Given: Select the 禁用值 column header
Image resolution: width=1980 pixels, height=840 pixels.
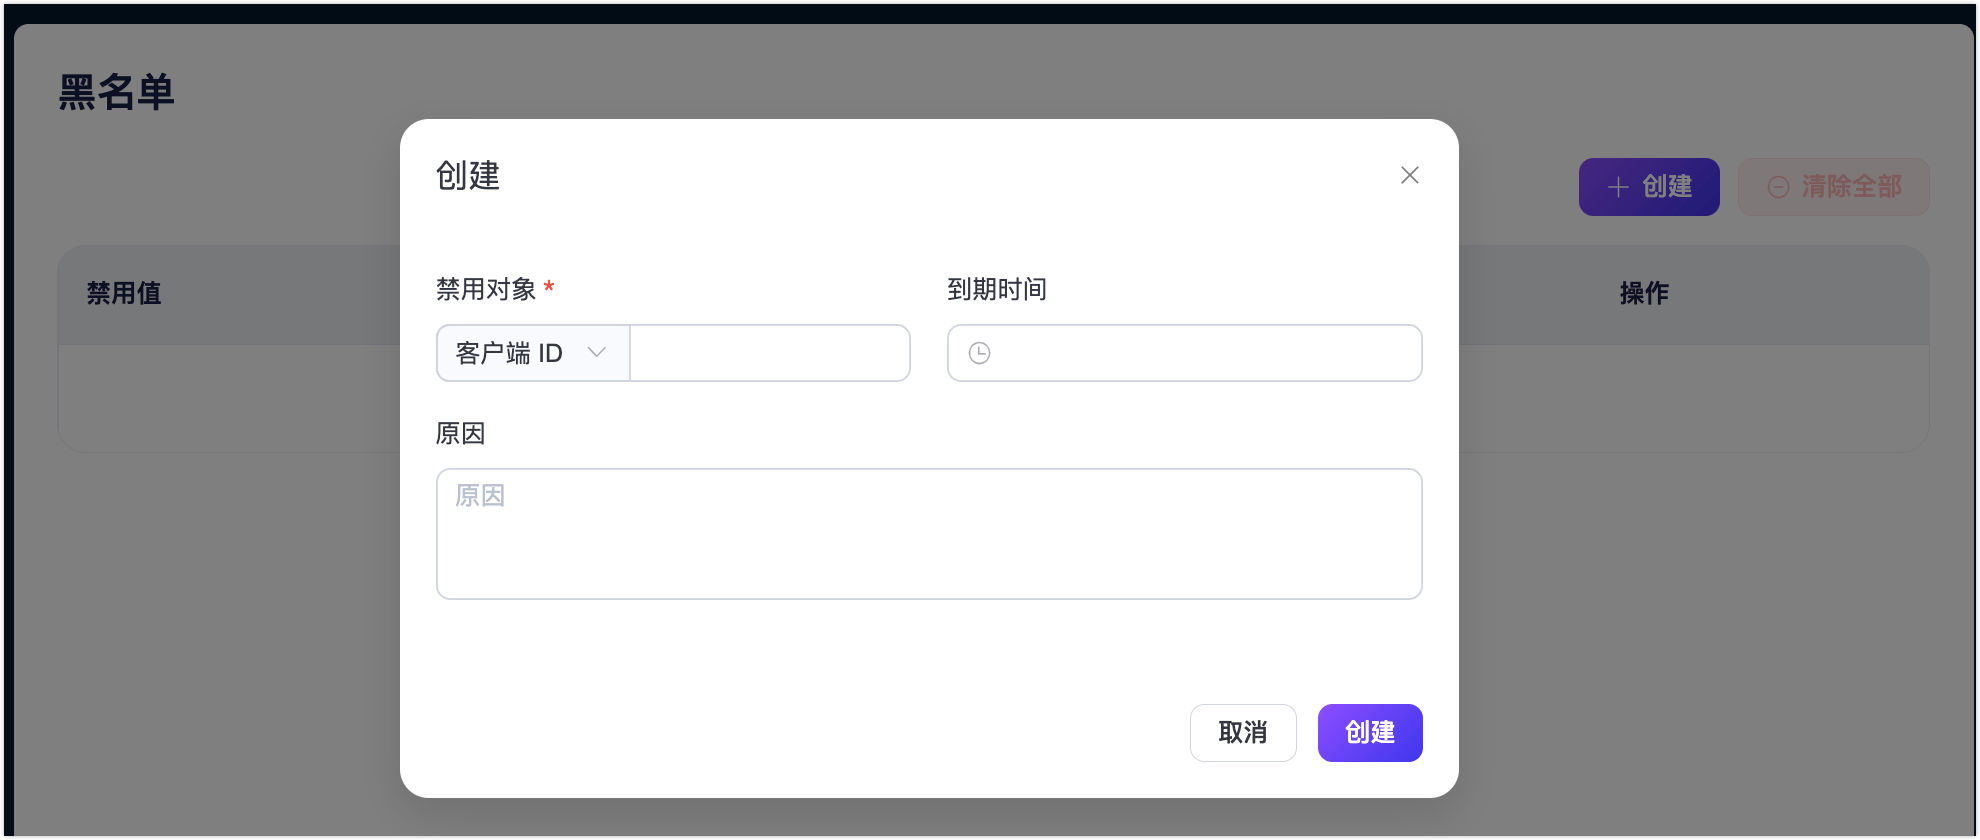Looking at the screenshot, I should pyautogui.click(x=124, y=293).
